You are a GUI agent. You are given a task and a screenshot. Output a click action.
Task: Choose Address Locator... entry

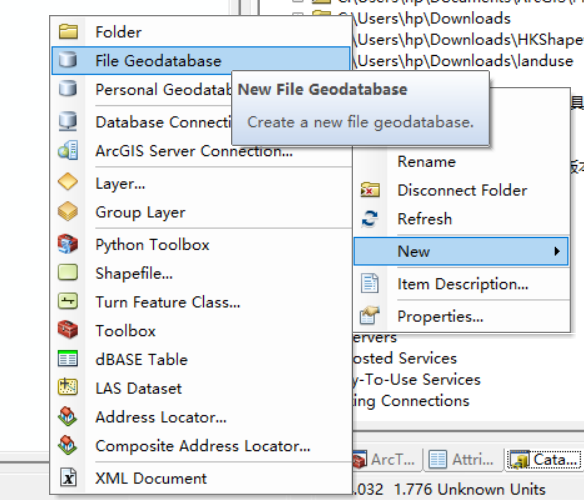click(x=201, y=417)
